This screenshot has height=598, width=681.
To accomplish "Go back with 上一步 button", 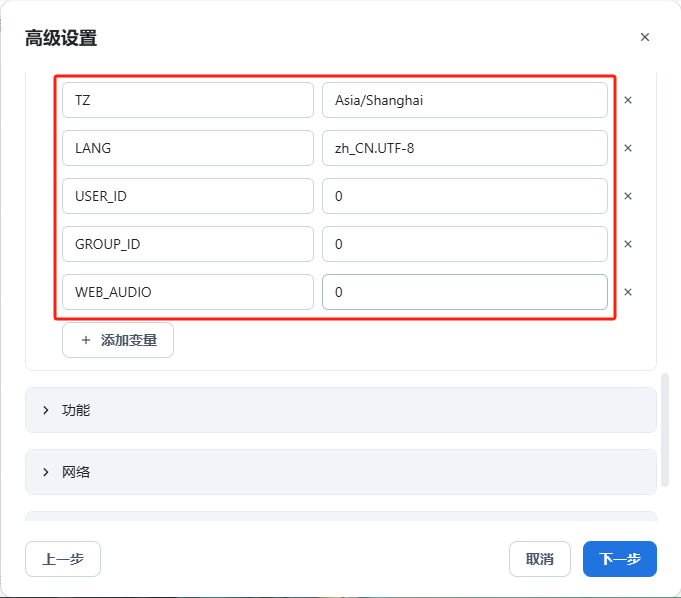I will click(63, 559).
